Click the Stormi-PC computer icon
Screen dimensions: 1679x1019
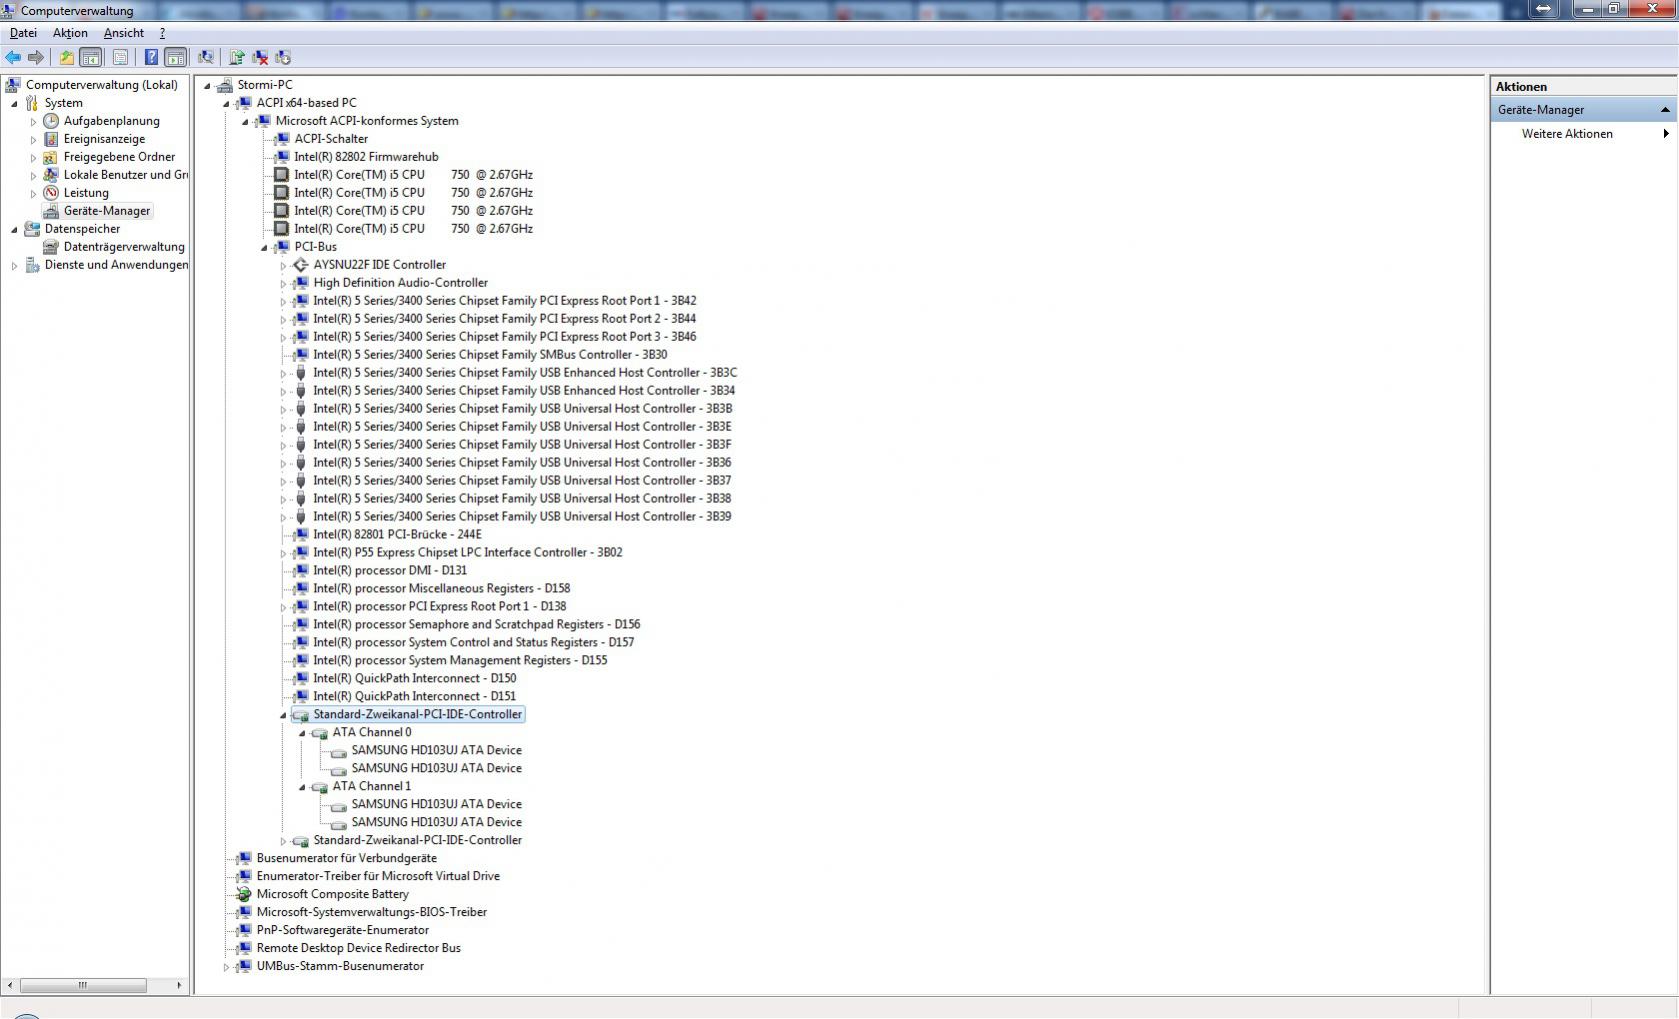click(x=224, y=85)
